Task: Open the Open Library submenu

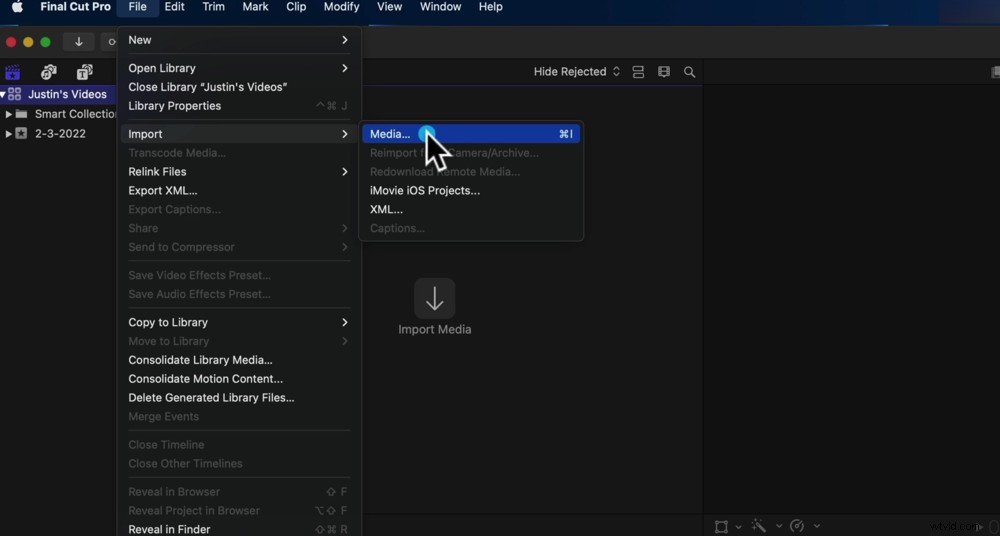Action: [x=239, y=68]
